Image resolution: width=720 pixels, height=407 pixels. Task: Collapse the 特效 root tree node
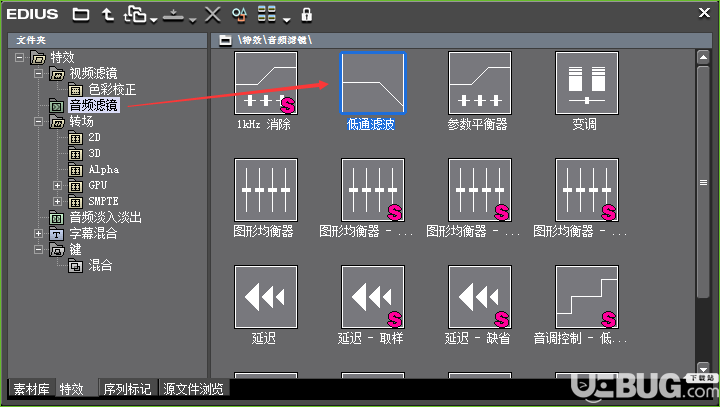19,57
